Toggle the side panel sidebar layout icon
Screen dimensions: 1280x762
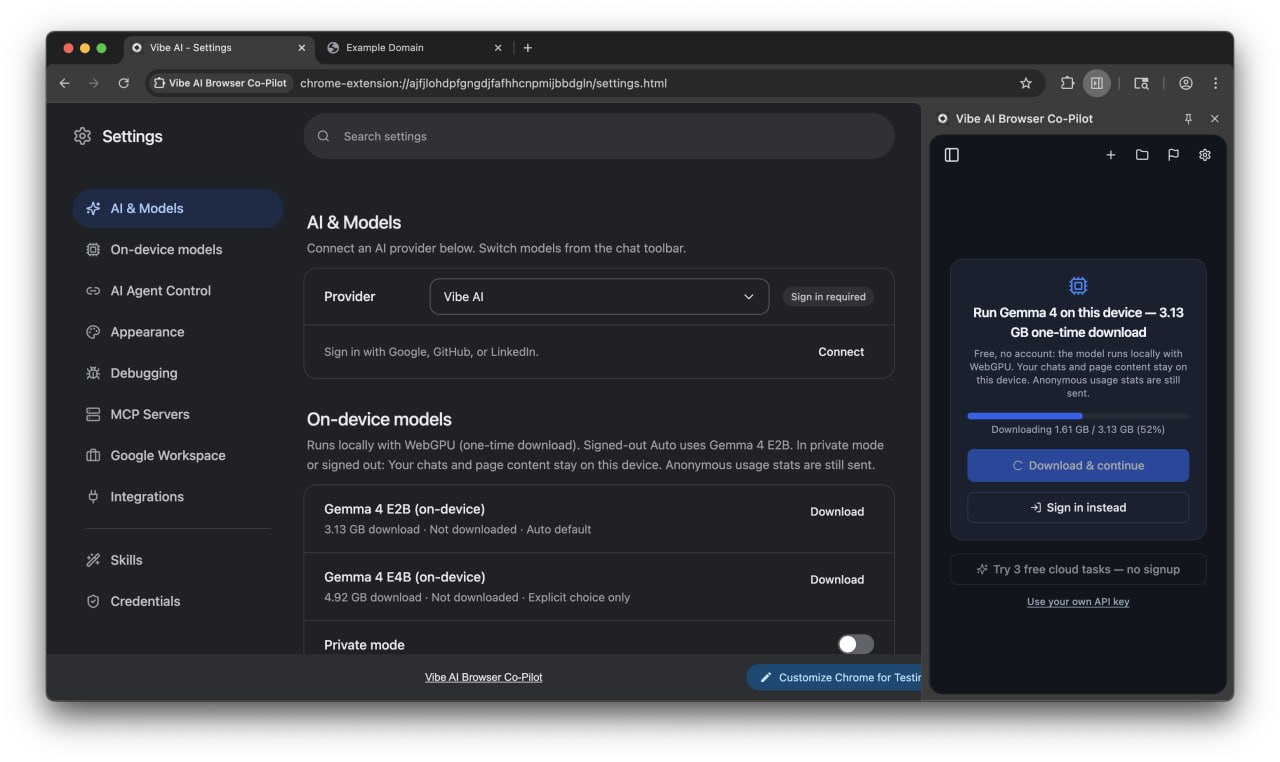(952, 155)
